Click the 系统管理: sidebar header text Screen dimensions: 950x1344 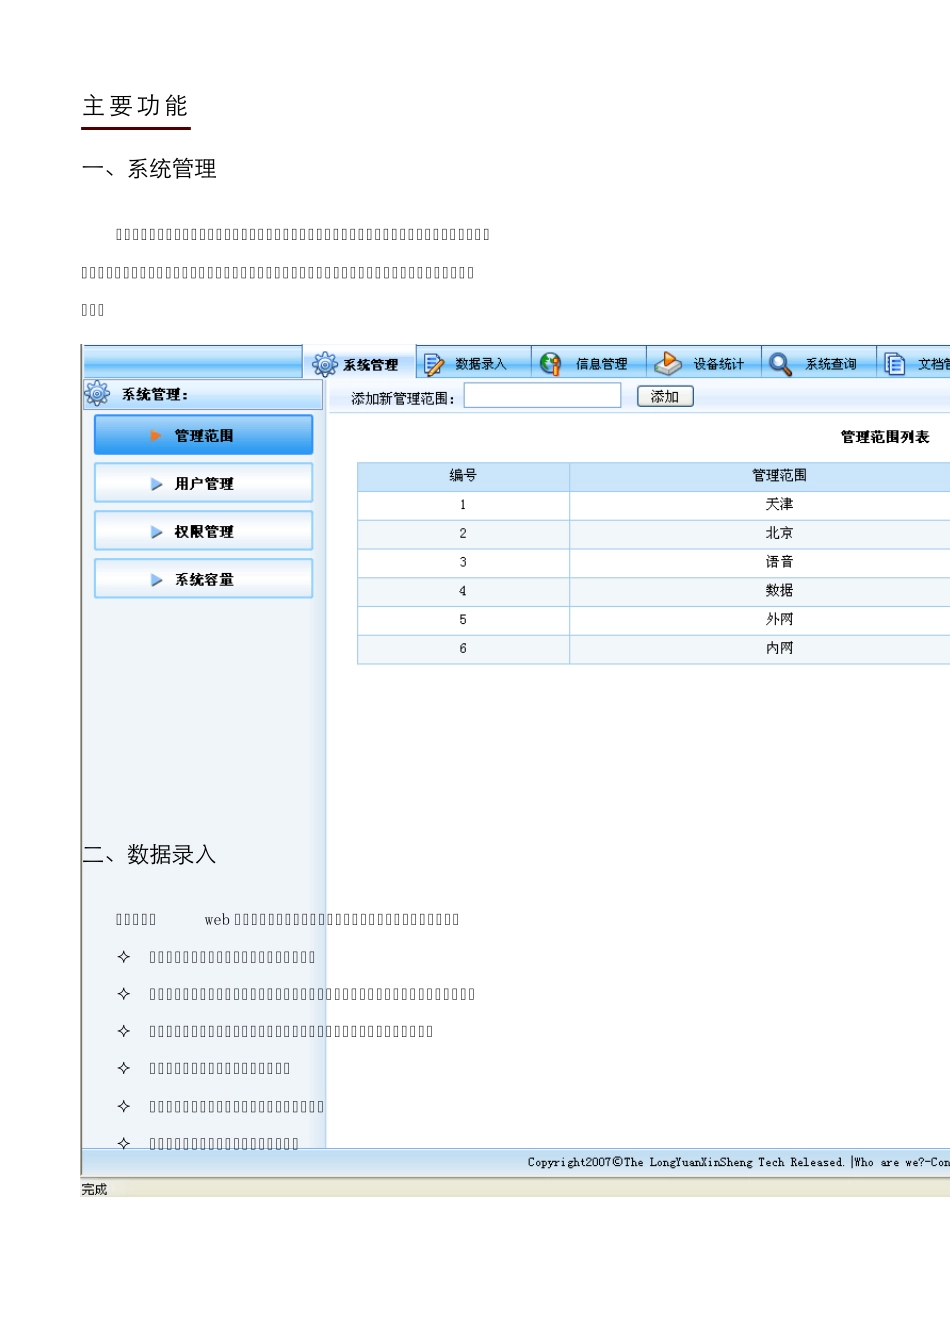[155, 395]
